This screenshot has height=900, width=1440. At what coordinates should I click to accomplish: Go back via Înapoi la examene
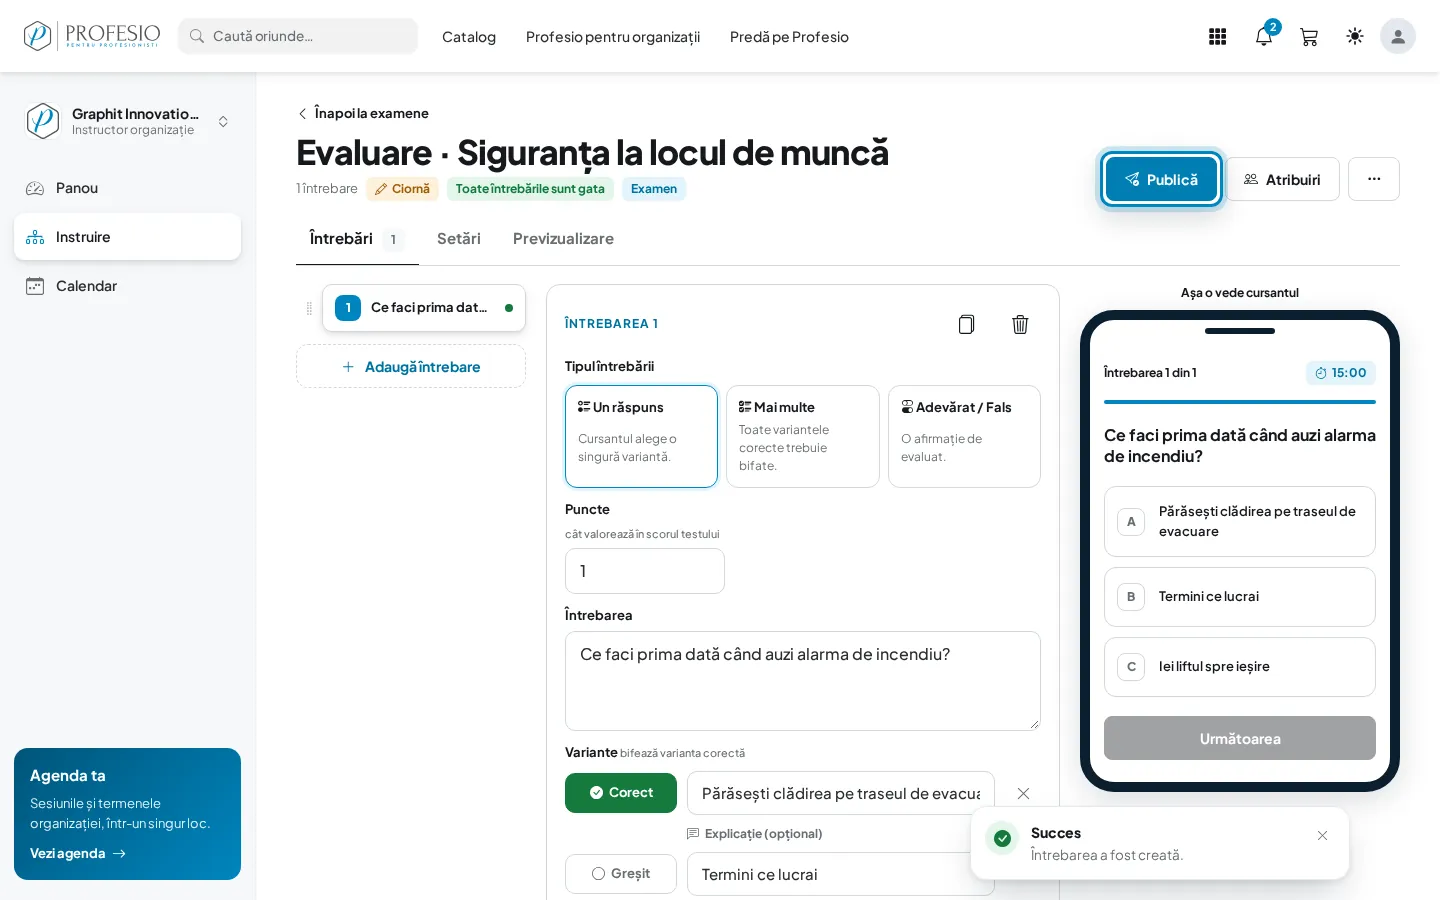[x=363, y=113]
